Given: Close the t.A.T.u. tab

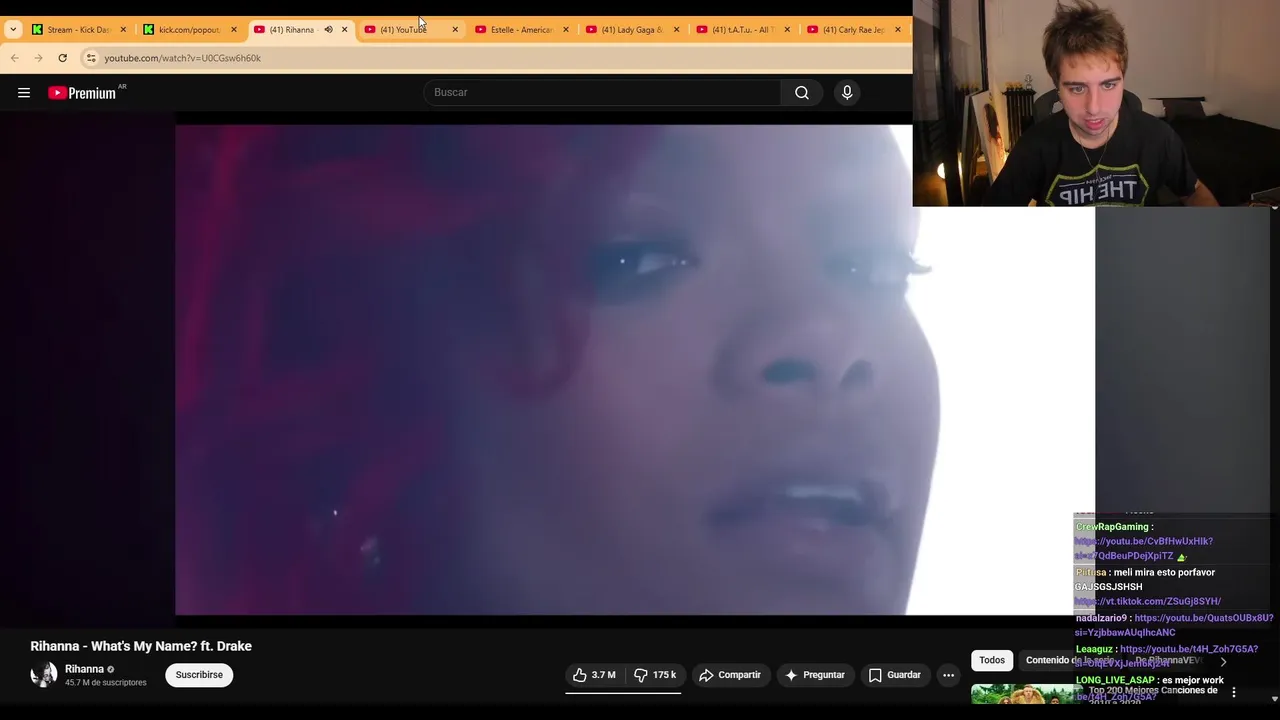Looking at the screenshot, I should pos(787,29).
